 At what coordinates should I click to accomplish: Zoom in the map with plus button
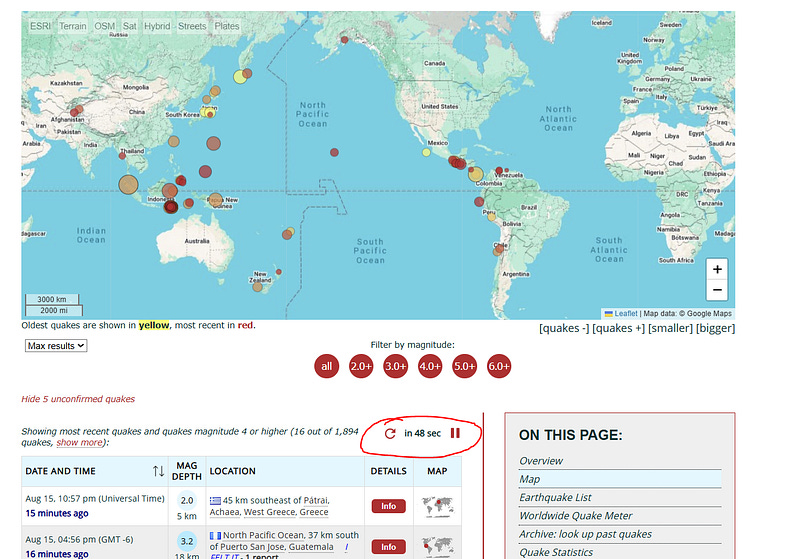(x=717, y=269)
